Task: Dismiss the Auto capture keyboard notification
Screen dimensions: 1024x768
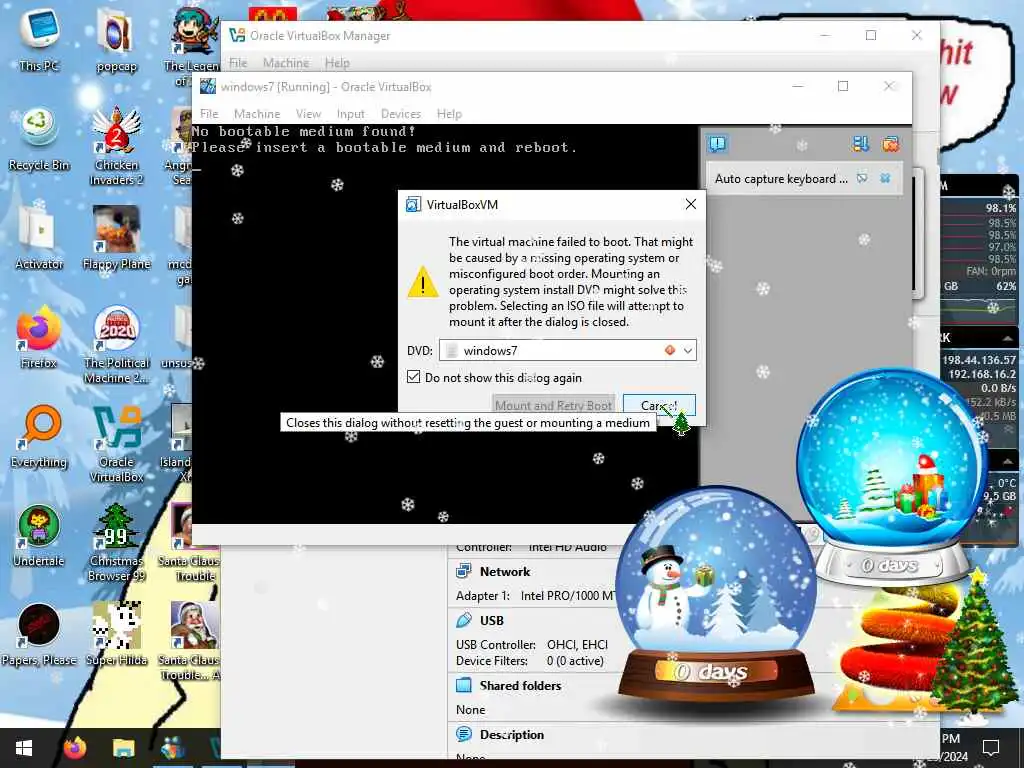Action: click(x=885, y=178)
